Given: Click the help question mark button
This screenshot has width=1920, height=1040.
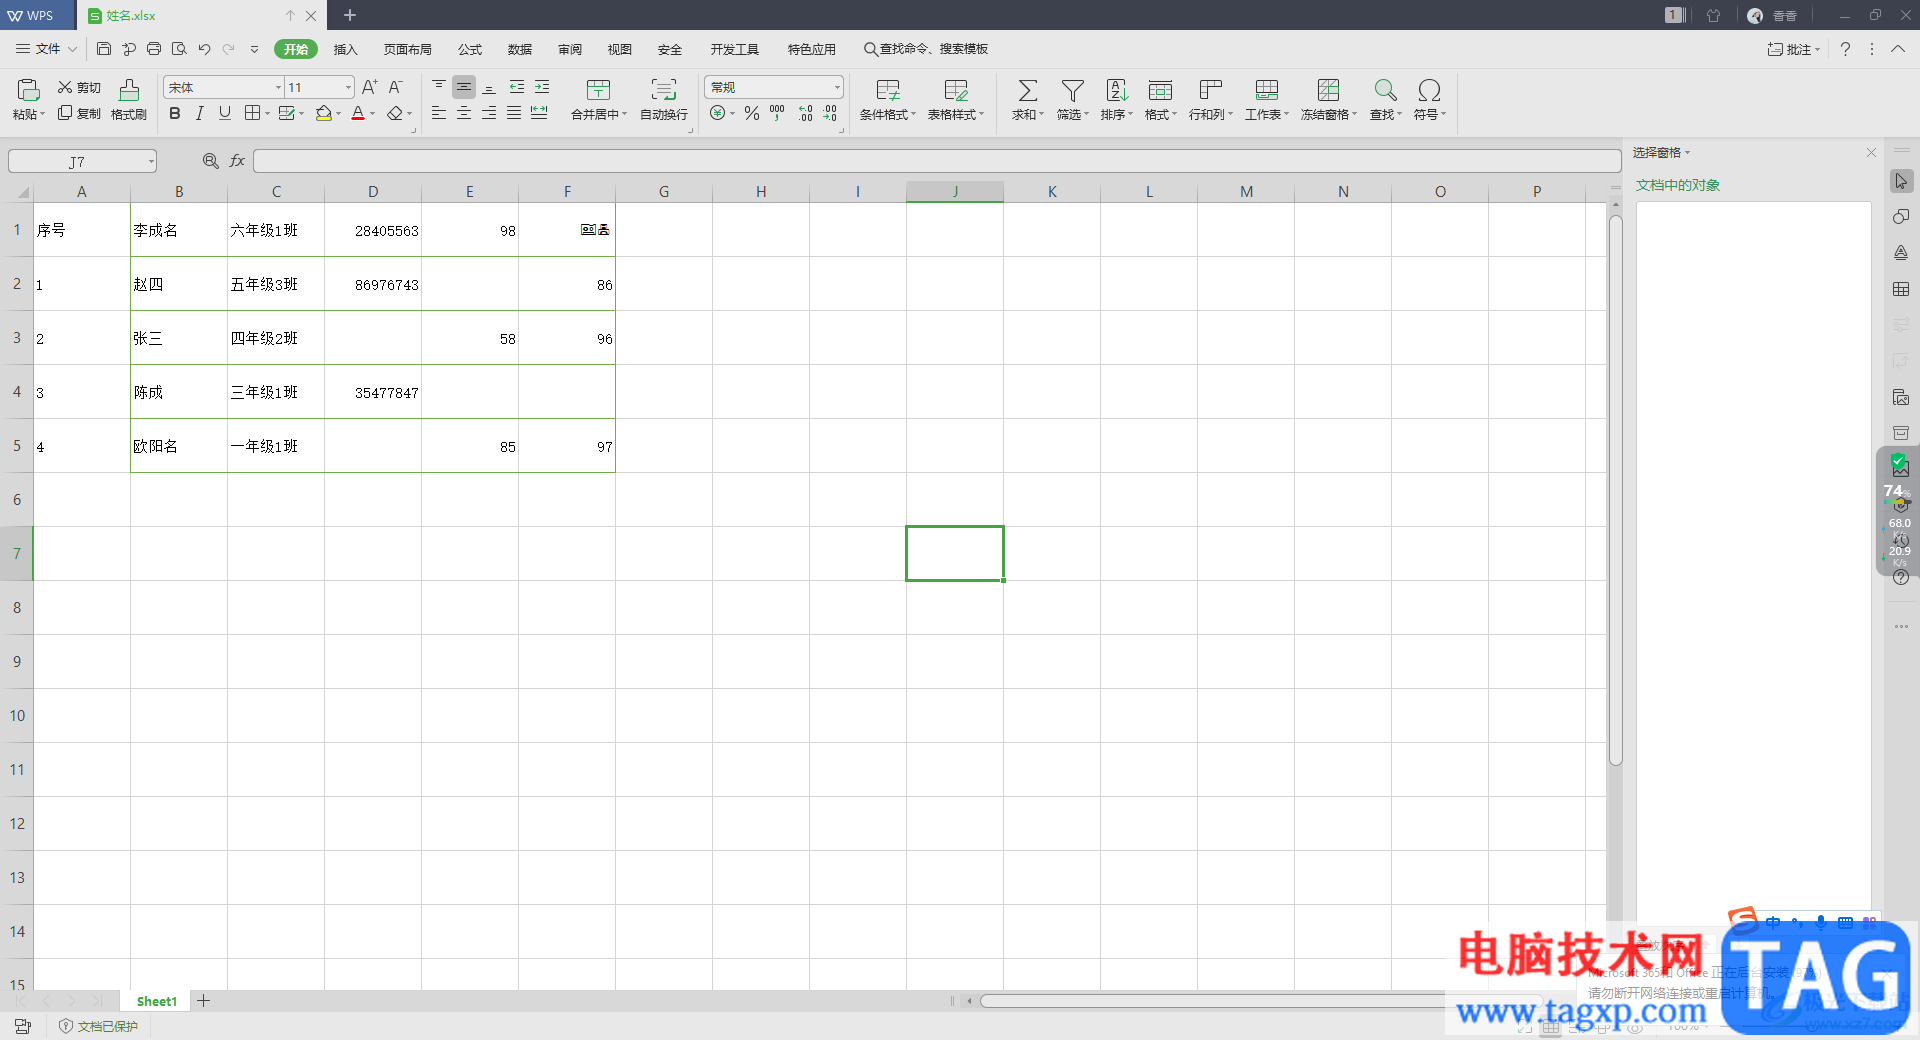Looking at the screenshot, I should [1845, 49].
